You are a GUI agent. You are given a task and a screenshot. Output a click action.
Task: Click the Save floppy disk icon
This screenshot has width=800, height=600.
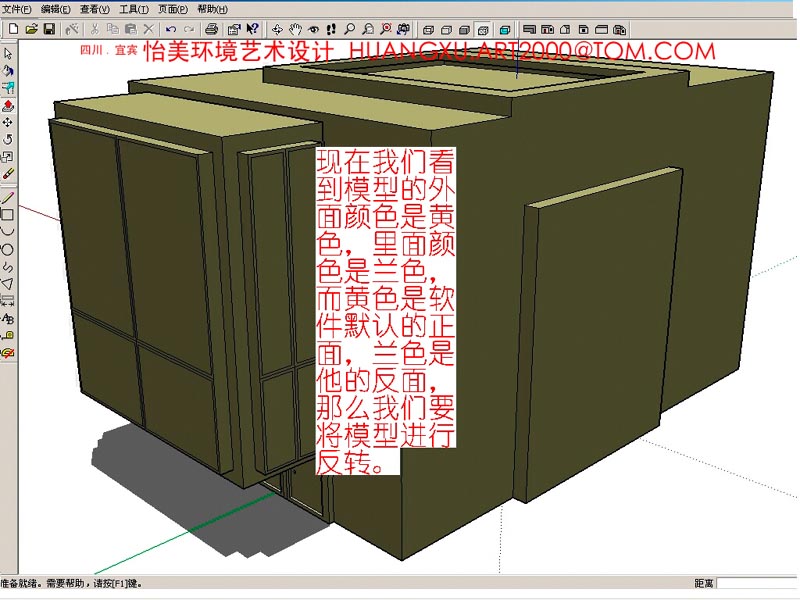tap(49, 29)
